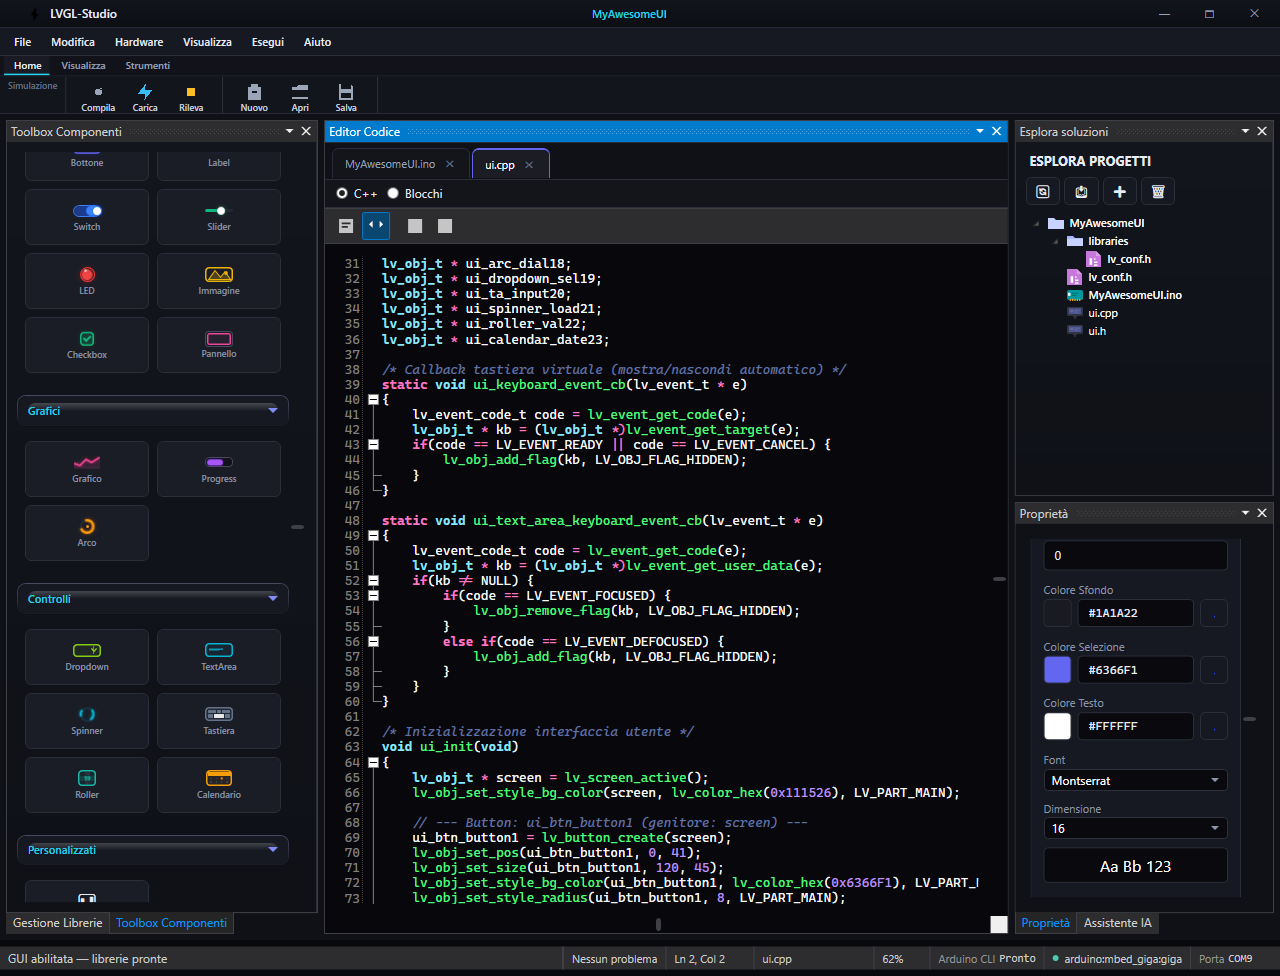Add a Spinner component from toolbox
1280x976 pixels.
point(87,721)
